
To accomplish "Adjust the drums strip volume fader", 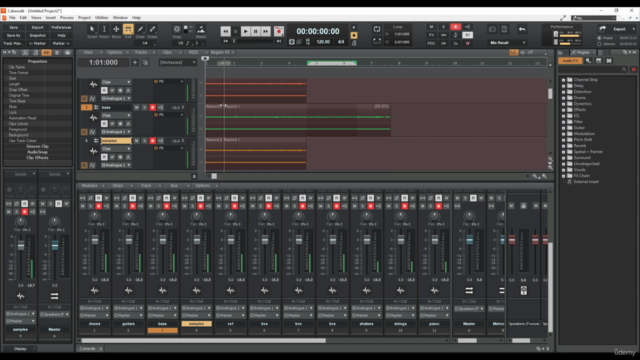I will 95,240.
